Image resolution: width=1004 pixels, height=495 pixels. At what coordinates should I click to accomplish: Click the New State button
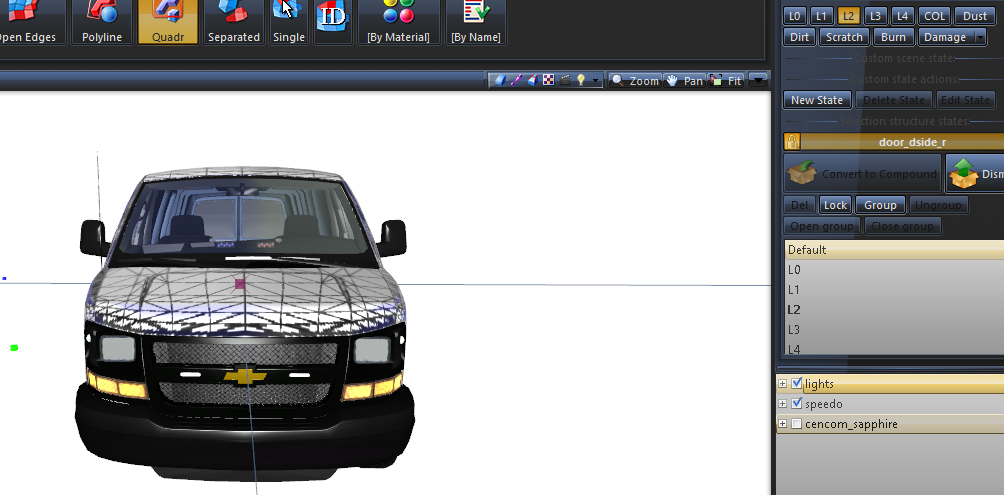click(817, 100)
